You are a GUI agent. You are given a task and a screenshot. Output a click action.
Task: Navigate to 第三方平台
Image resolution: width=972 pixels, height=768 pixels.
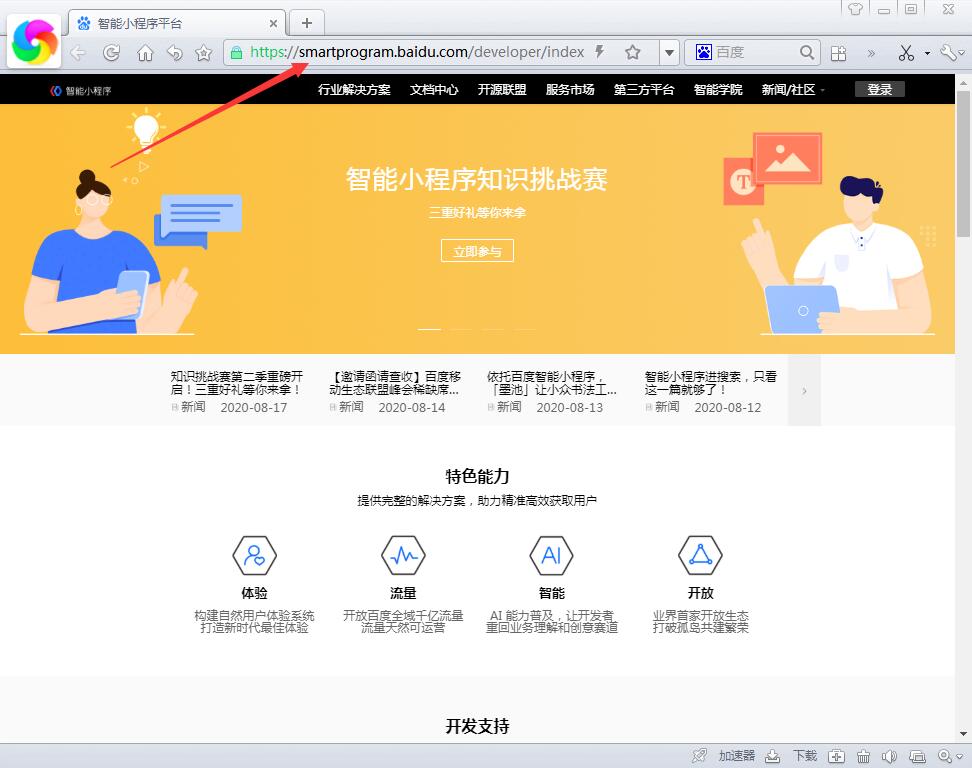pyautogui.click(x=643, y=90)
